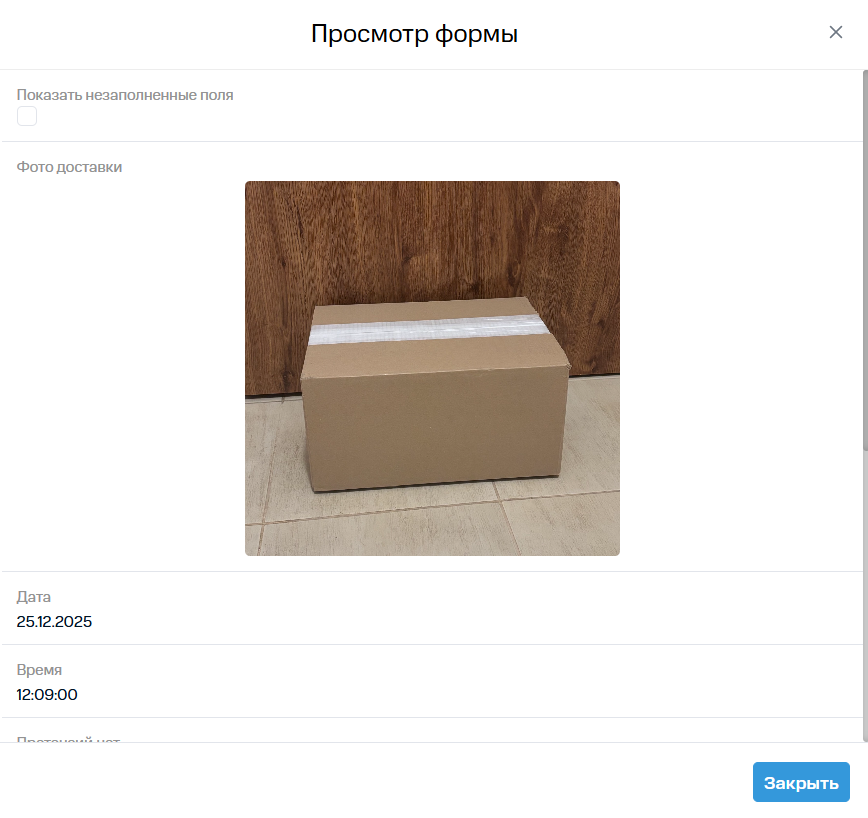Click the vertical scrollbar thumb
Viewport: 868px width, 818px height.
[865, 260]
